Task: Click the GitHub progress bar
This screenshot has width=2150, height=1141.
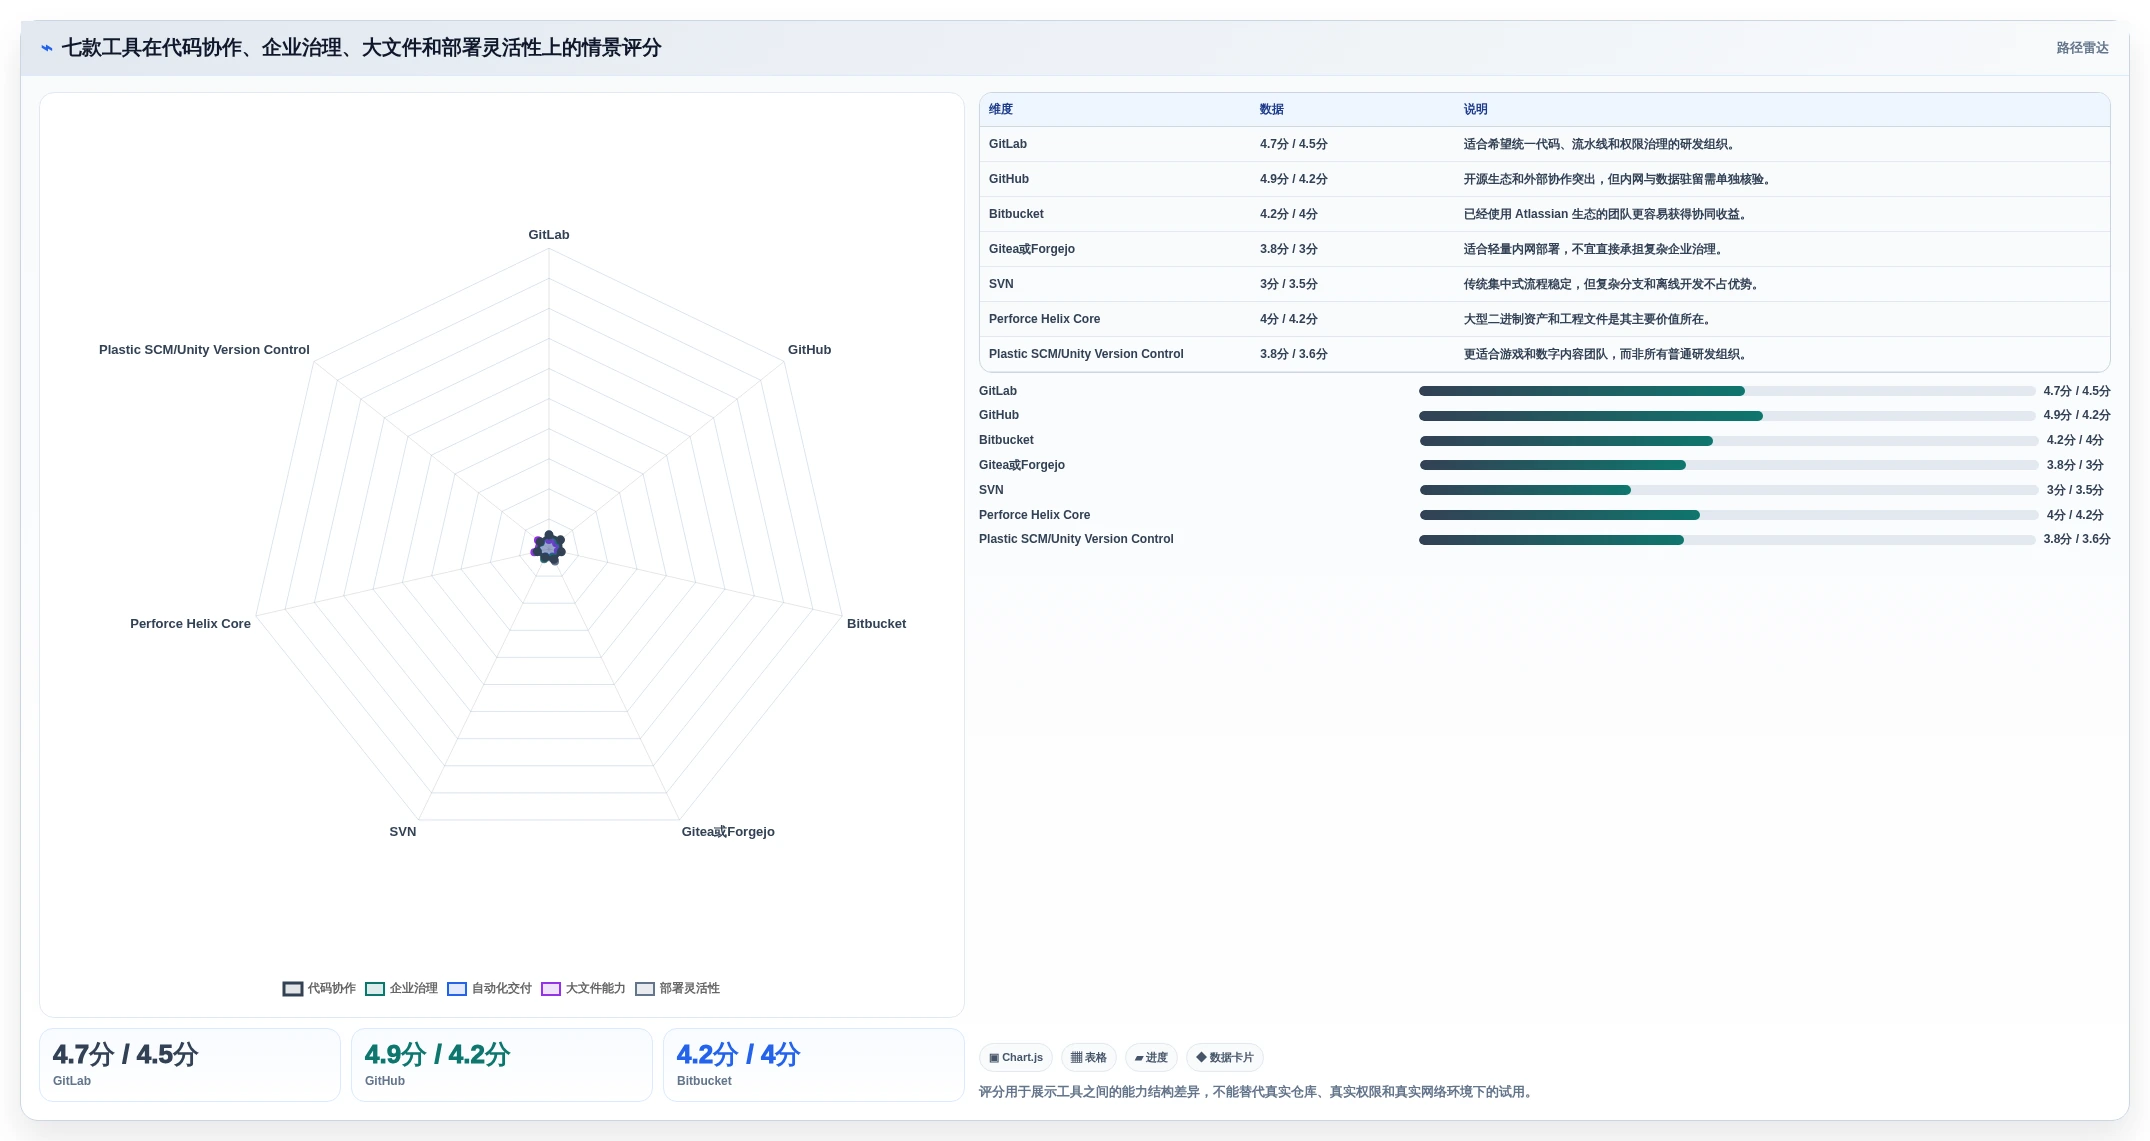Action: (x=1727, y=416)
